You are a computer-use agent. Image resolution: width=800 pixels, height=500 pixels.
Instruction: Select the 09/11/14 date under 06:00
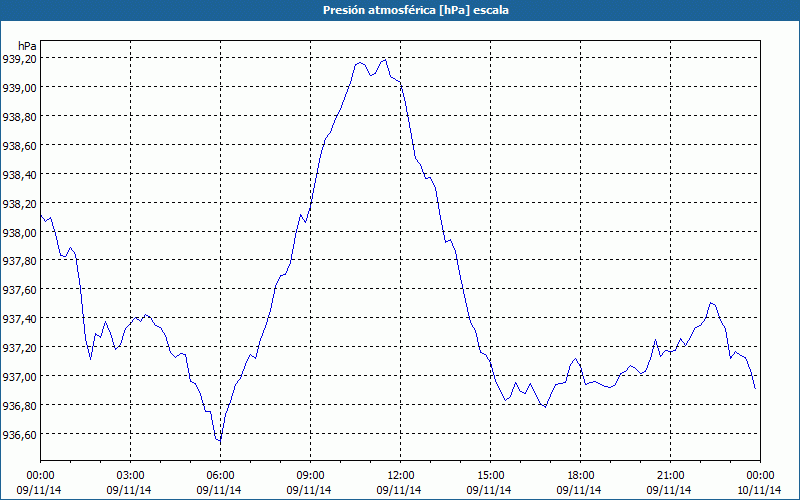219,490
